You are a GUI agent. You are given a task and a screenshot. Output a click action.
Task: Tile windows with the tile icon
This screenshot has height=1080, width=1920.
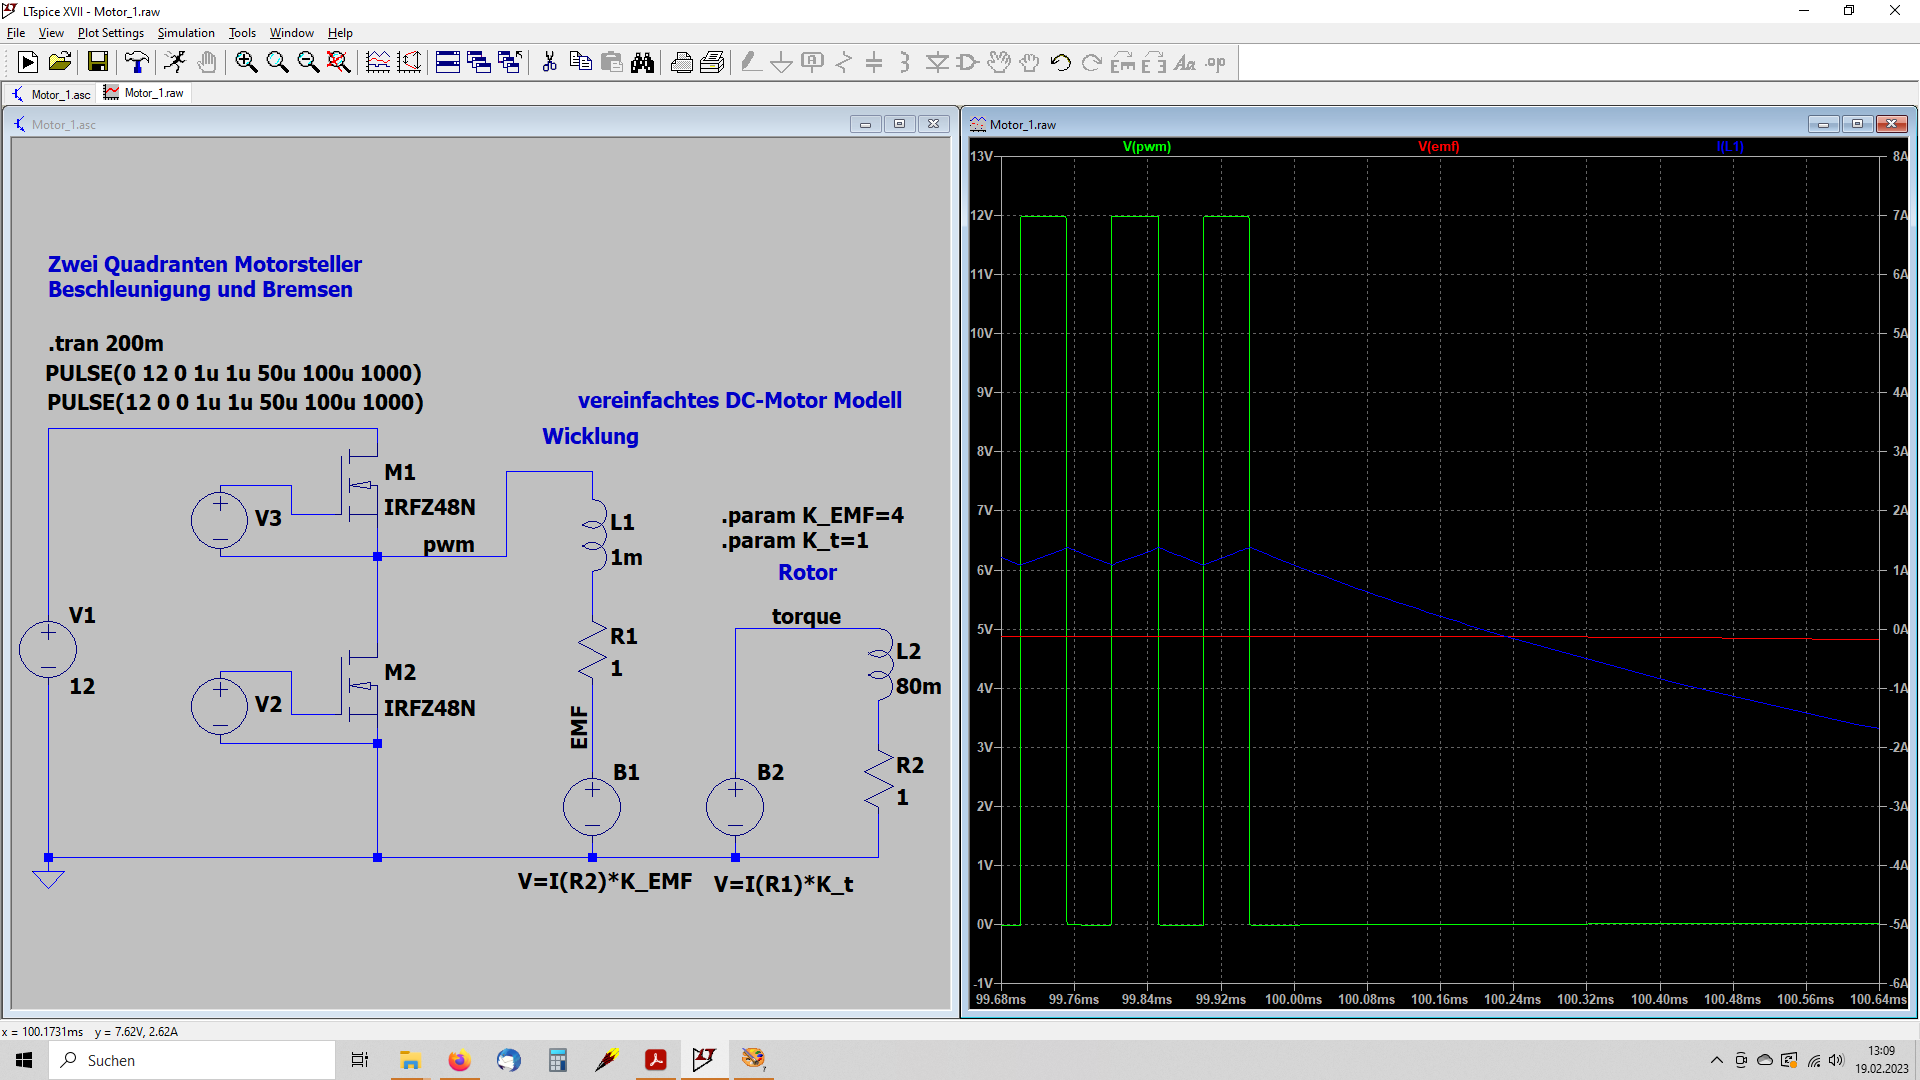(448, 63)
